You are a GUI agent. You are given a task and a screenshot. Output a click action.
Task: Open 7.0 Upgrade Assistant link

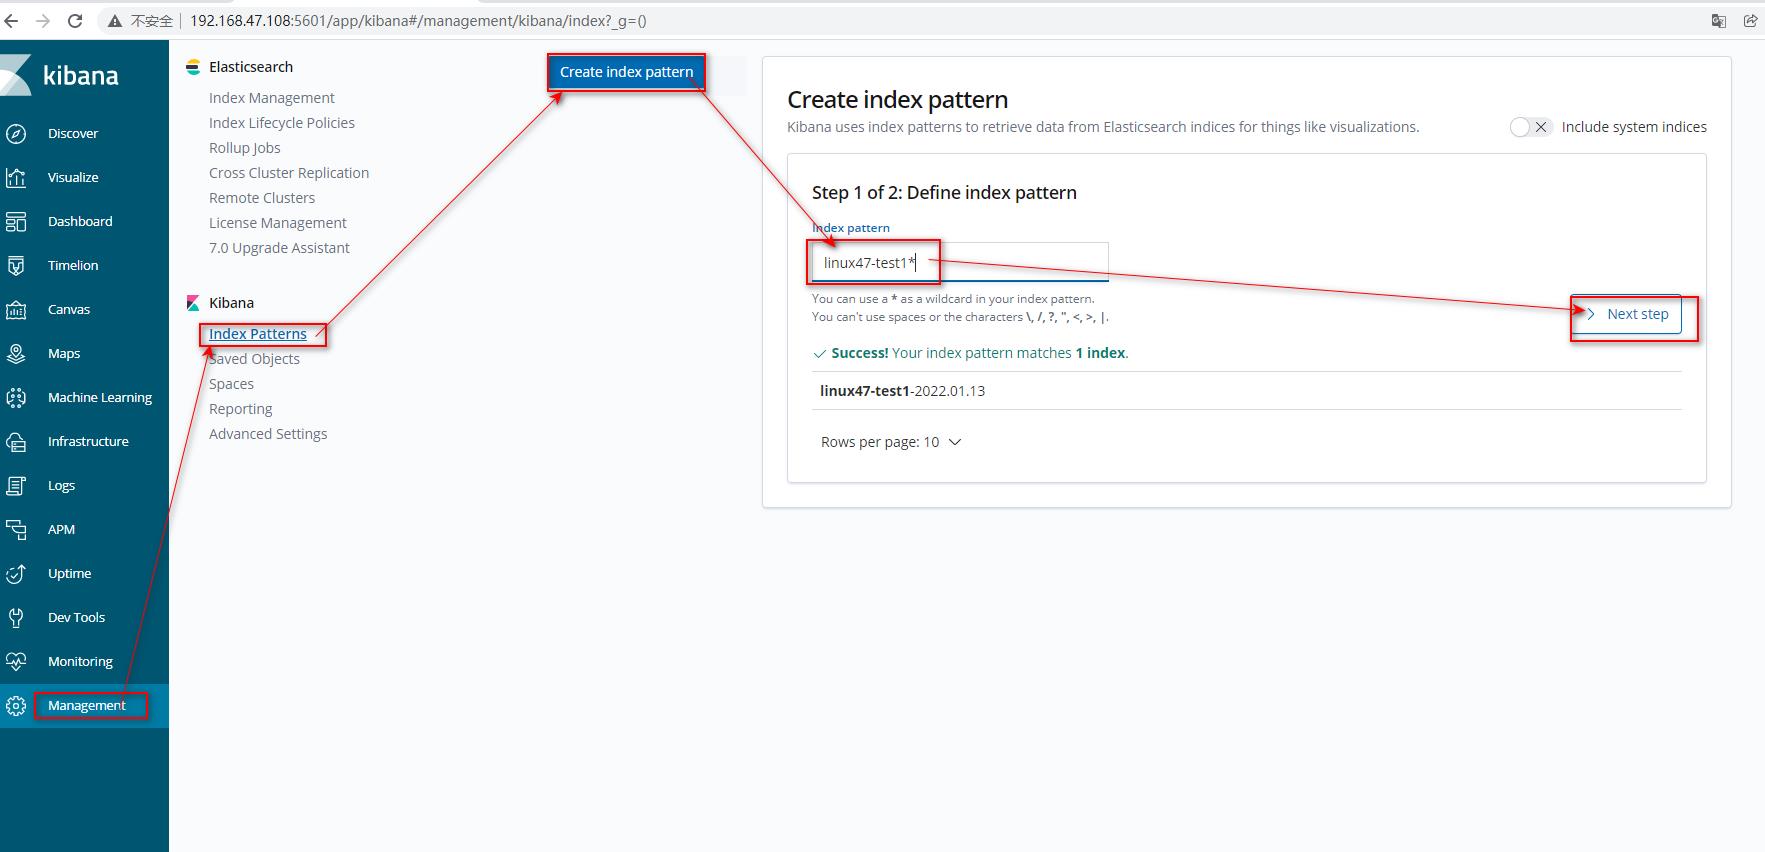[279, 248]
